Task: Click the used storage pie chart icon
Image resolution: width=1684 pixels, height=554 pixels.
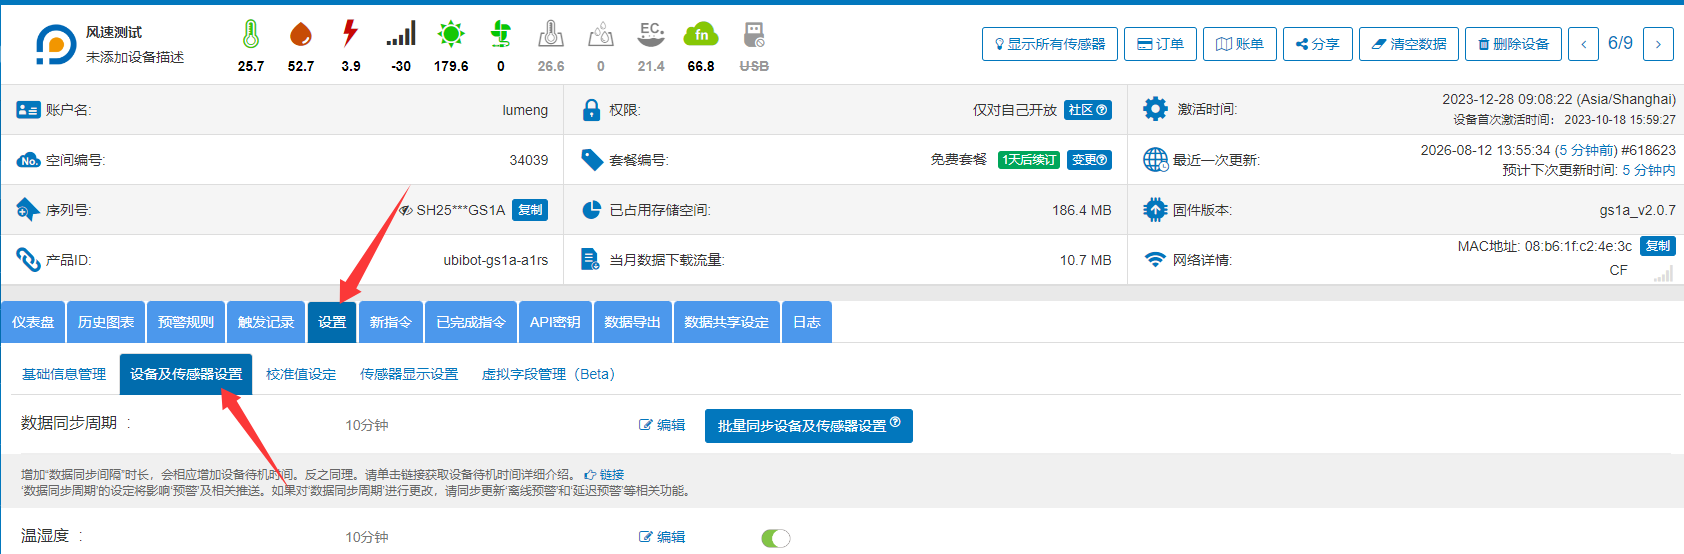Action: pos(591,210)
